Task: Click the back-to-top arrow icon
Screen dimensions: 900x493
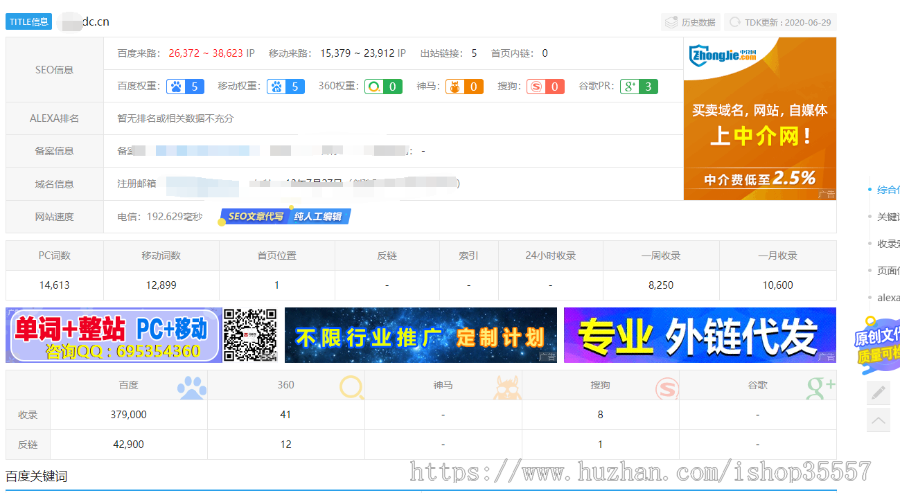Action: pos(878,420)
